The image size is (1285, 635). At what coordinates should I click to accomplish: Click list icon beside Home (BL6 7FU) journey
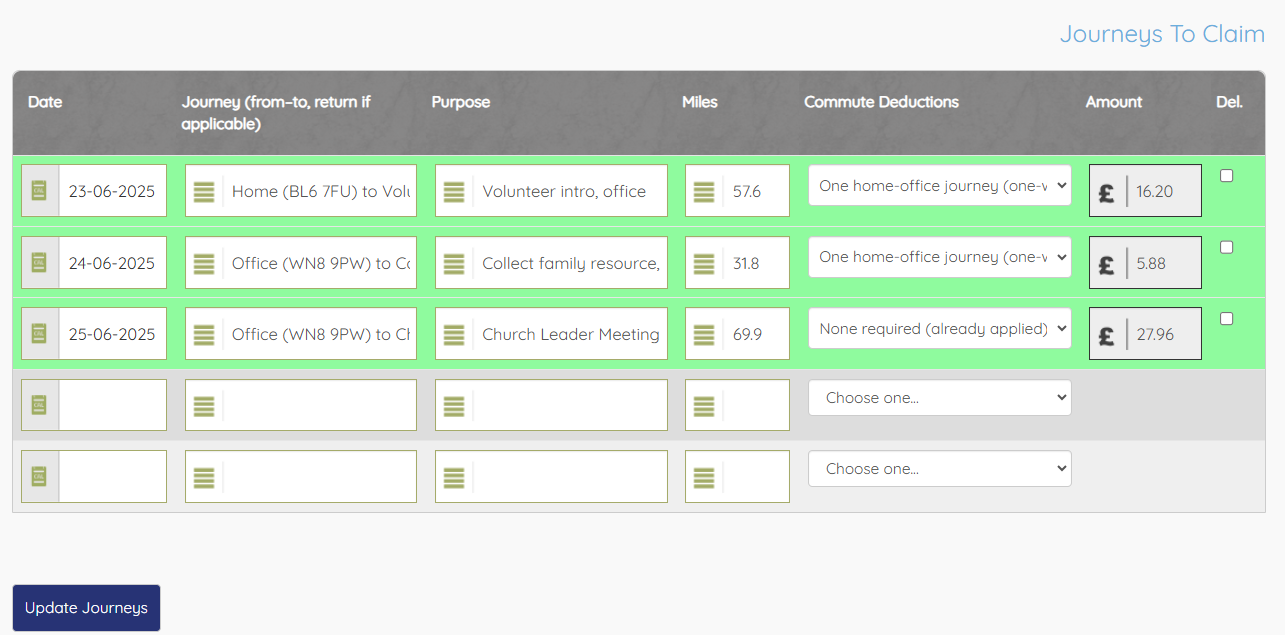click(204, 191)
